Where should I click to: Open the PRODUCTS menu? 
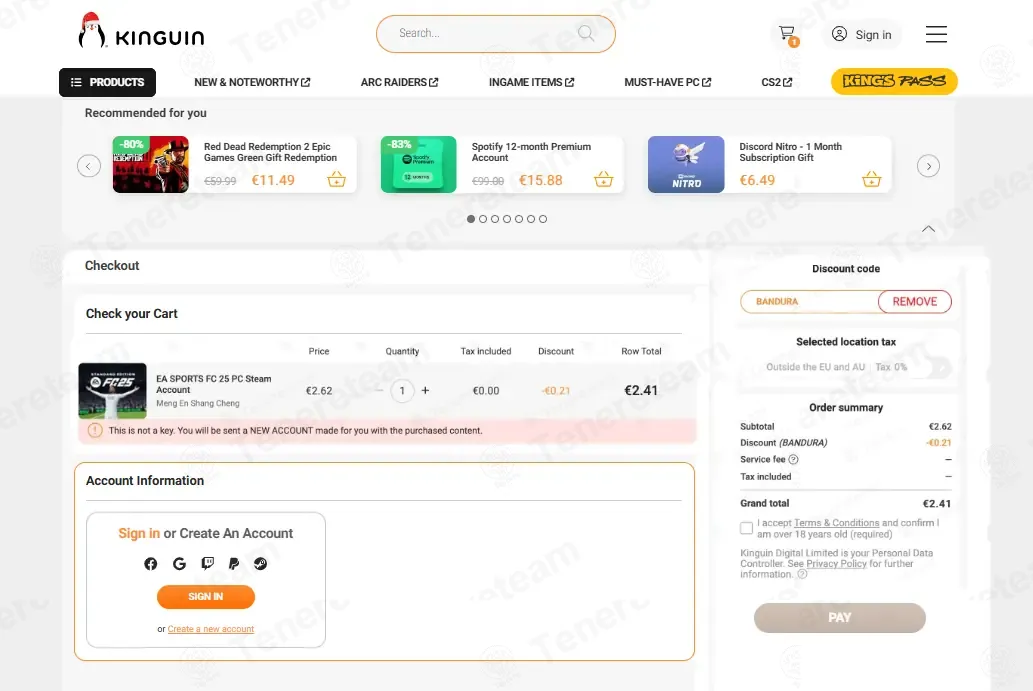click(x=107, y=82)
